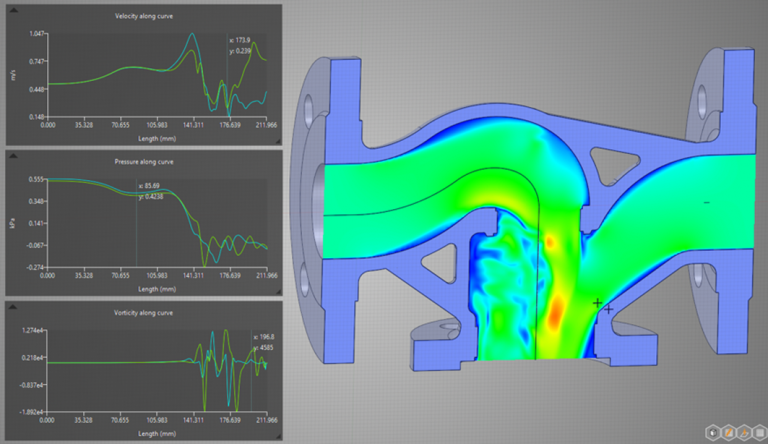Click the x: 196.8 readout in vorticity chart
The height and width of the screenshot is (444, 768).
264,337
